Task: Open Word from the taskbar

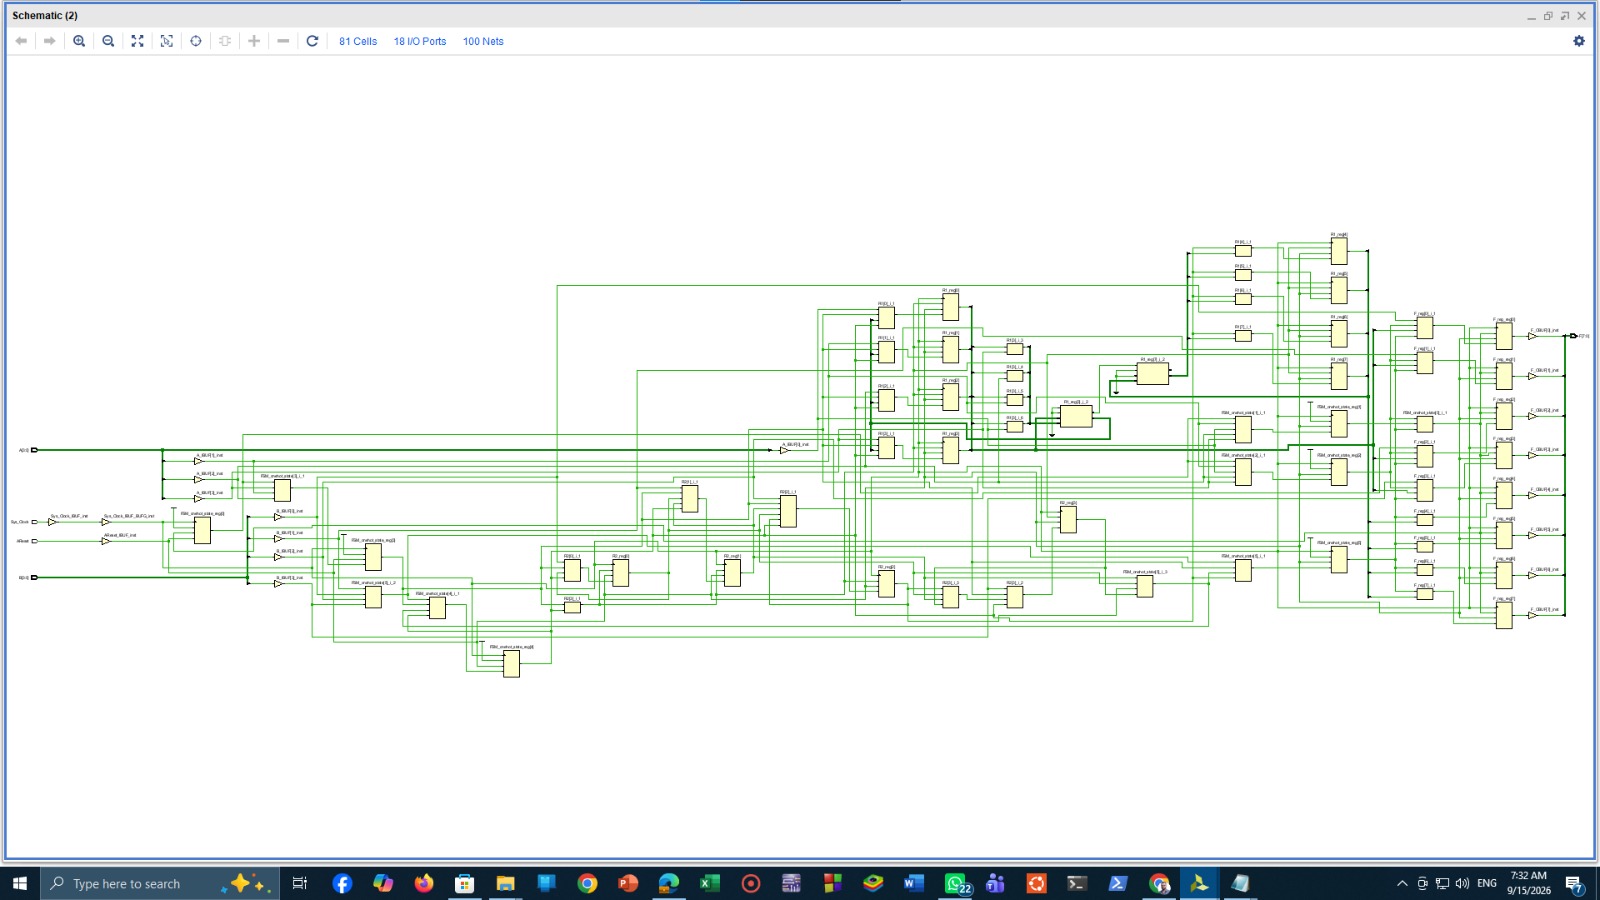Action: [914, 883]
